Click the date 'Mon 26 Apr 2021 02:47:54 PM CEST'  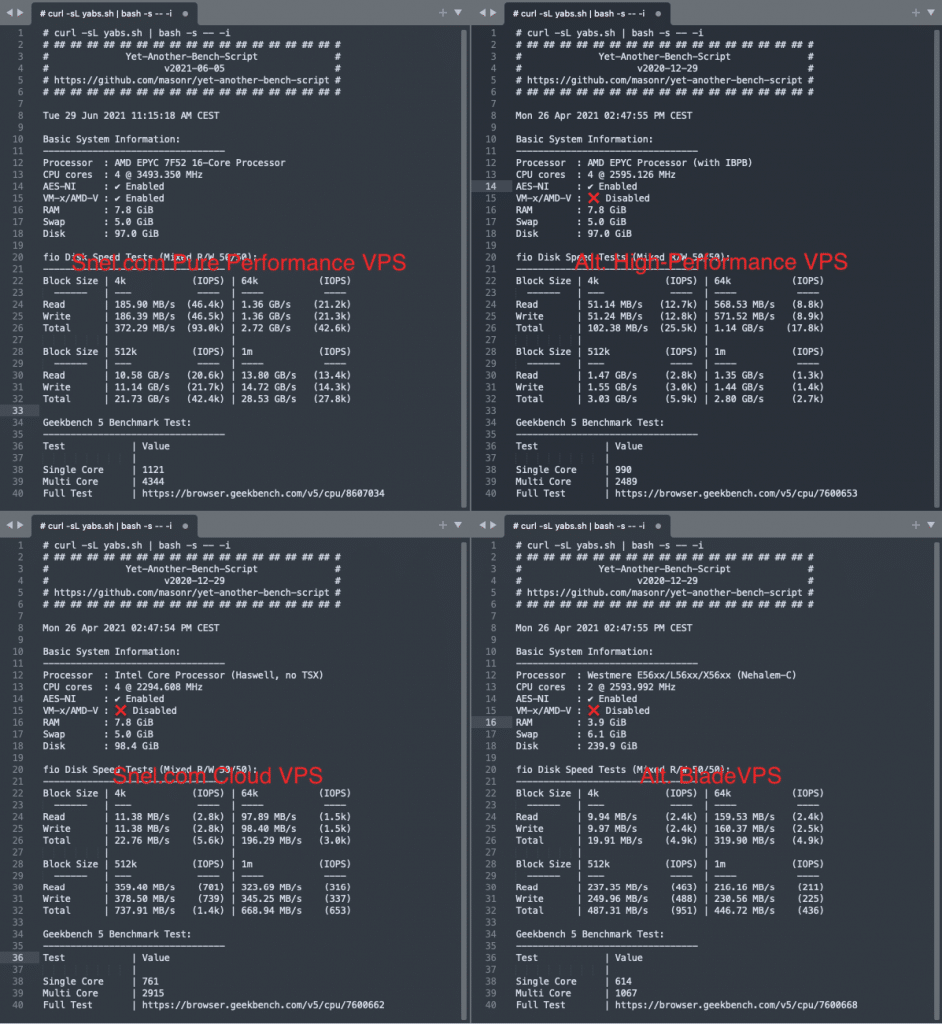(131, 628)
